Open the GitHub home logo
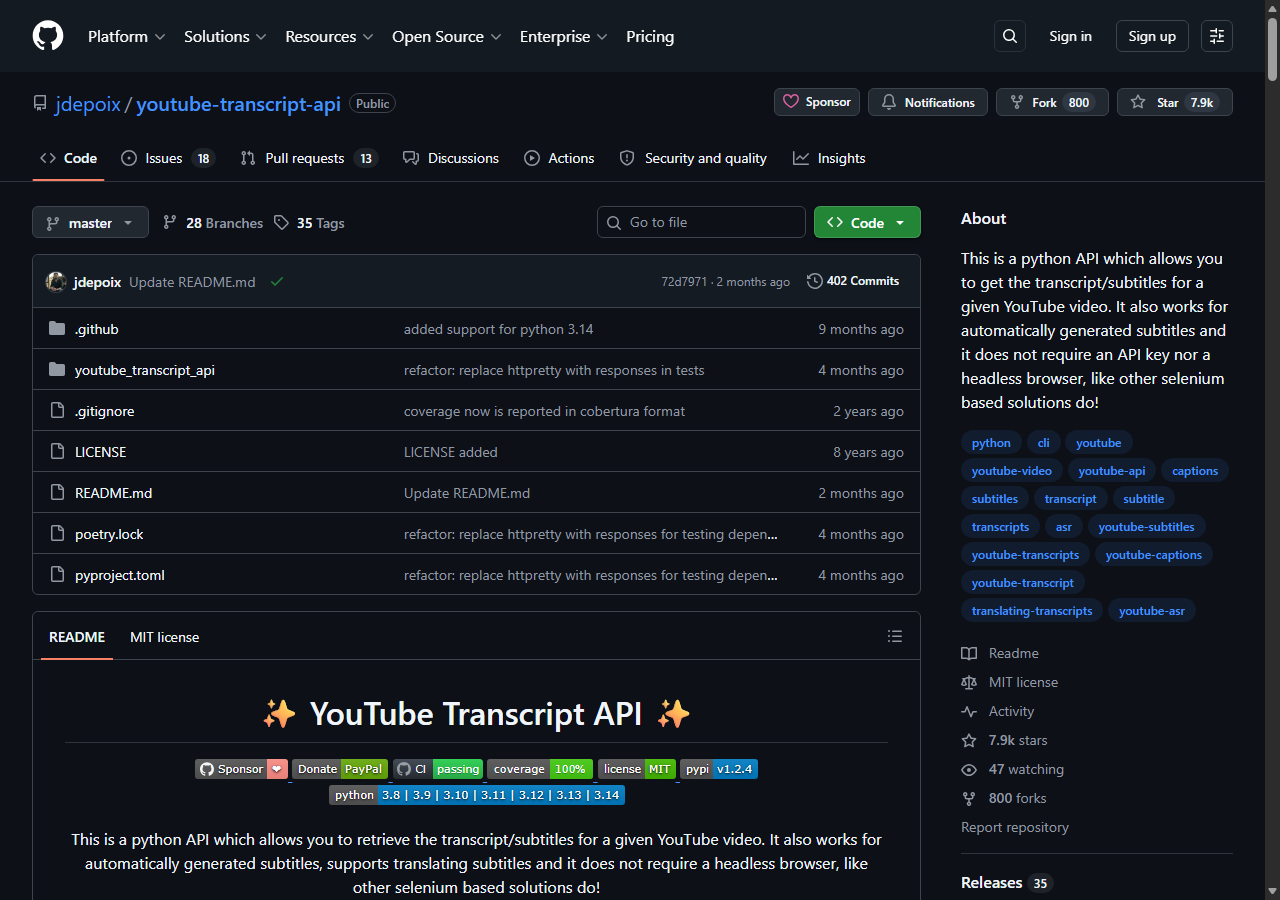1280x900 pixels. (x=48, y=36)
